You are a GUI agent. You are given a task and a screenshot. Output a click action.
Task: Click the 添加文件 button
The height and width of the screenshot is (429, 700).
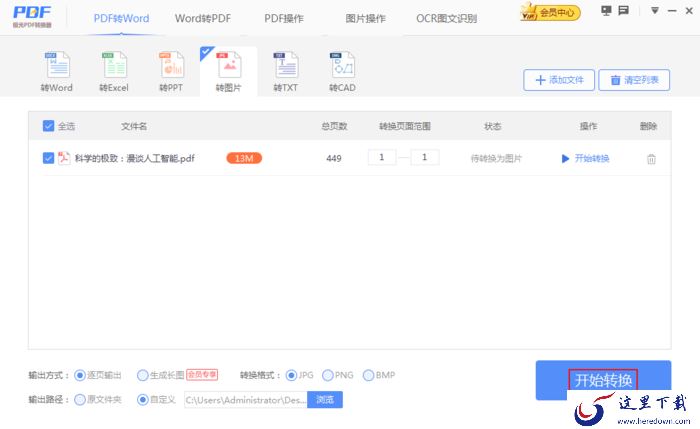[559, 80]
